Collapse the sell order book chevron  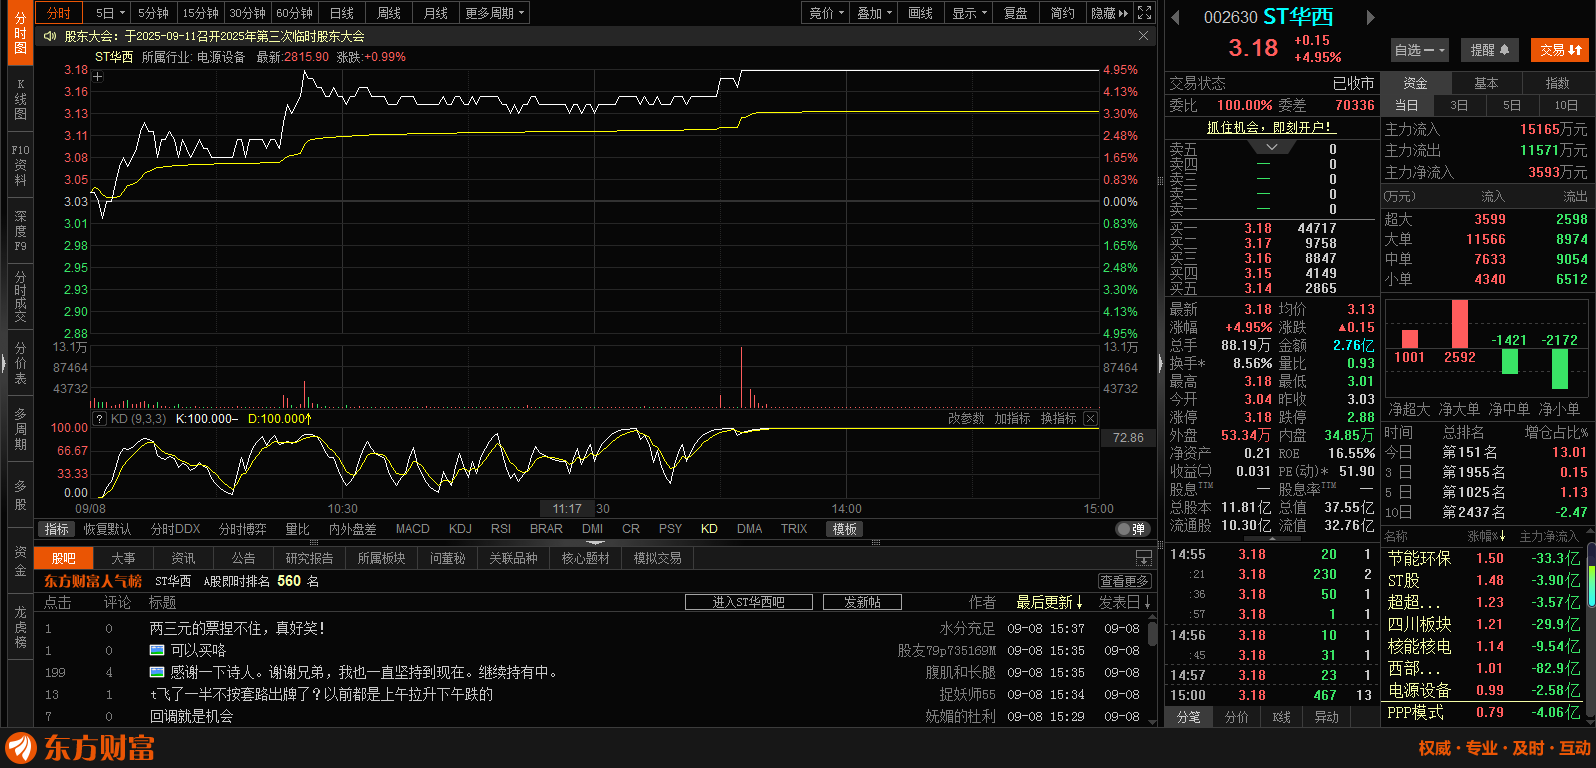[x=1272, y=147]
